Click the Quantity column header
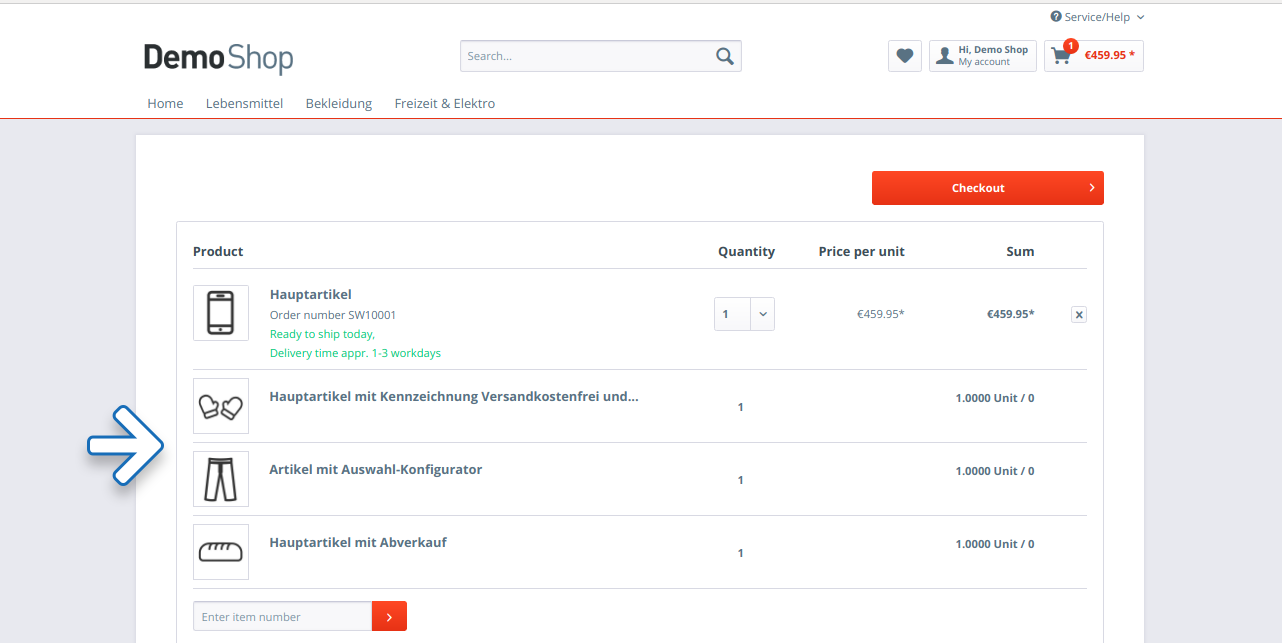1282x643 pixels. pyautogui.click(x=746, y=252)
